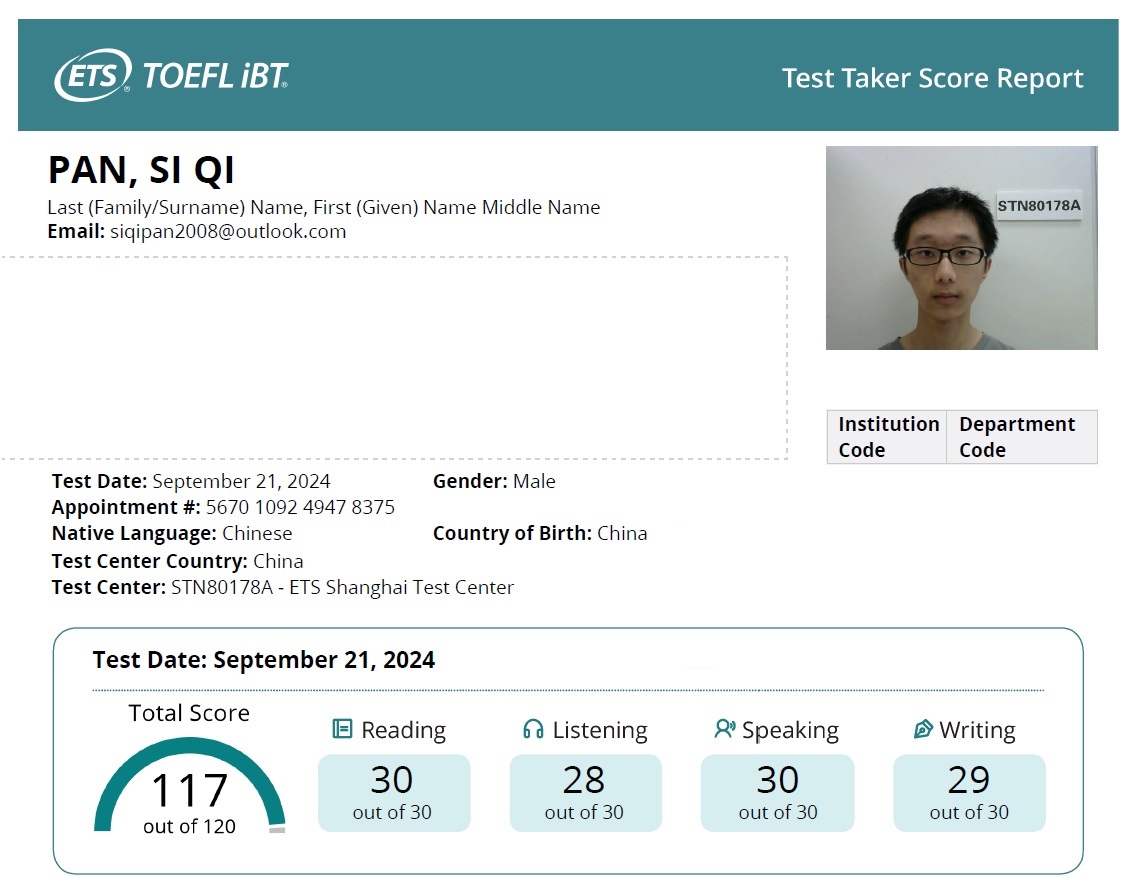This screenshot has height=886, width=1128.
Task: Click the Gender: Male field
Action: click(494, 481)
